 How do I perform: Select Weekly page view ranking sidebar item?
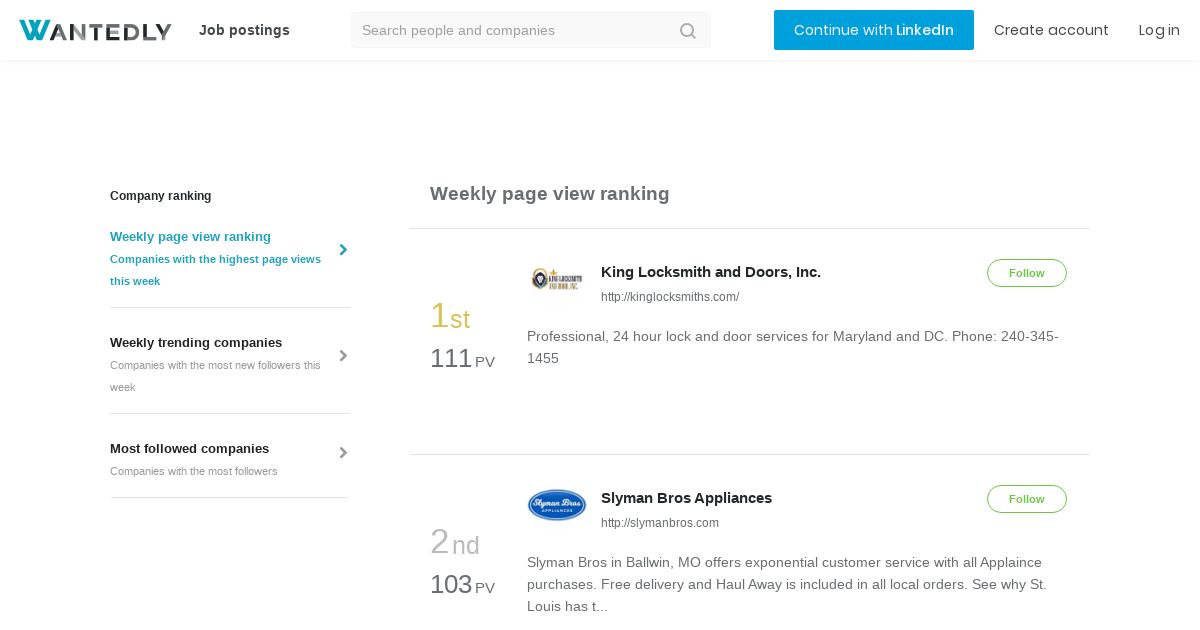190,237
